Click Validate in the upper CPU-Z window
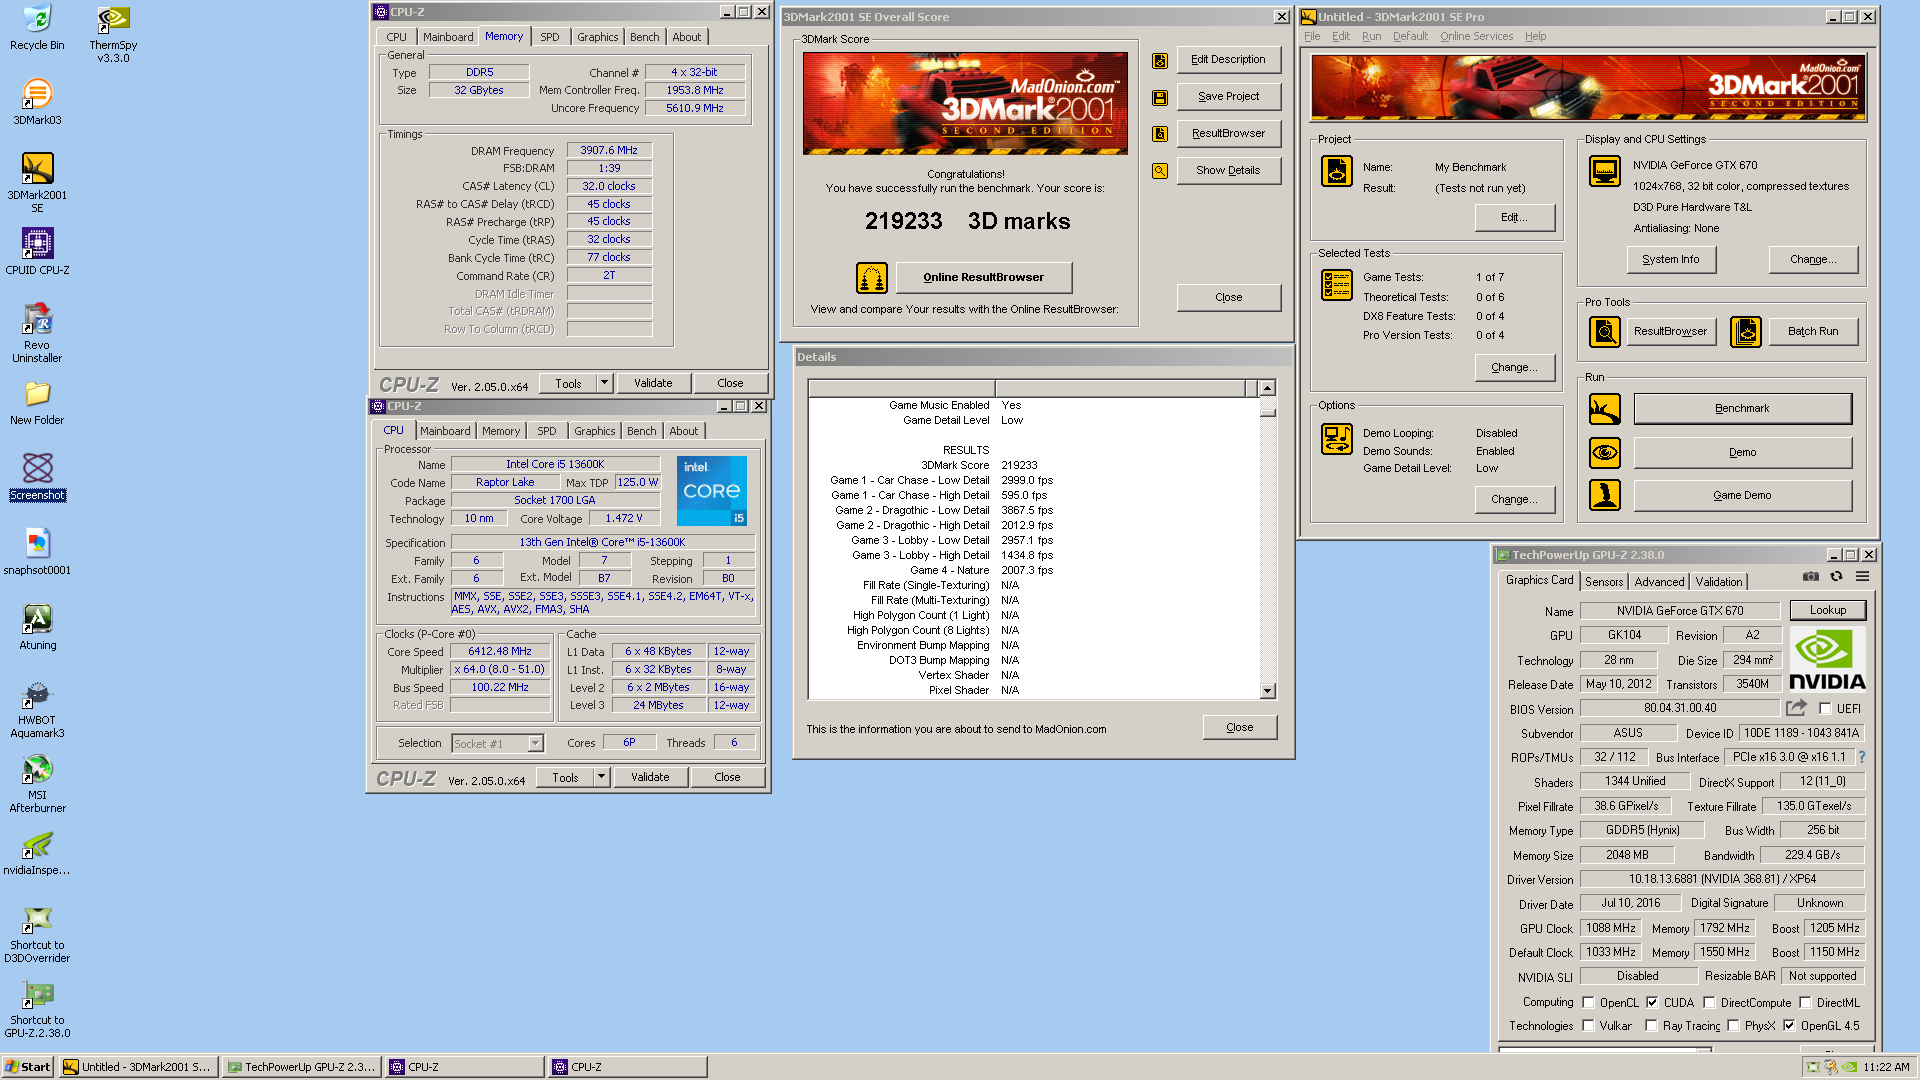The width and height of the screenshot is (1920, 1080). click(x=653, y=383)
